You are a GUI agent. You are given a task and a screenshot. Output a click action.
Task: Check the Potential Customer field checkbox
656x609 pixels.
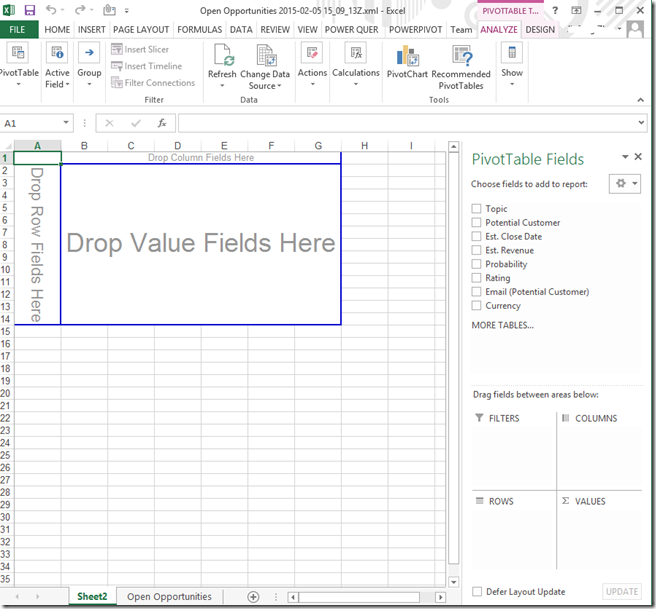coord(476,222)
